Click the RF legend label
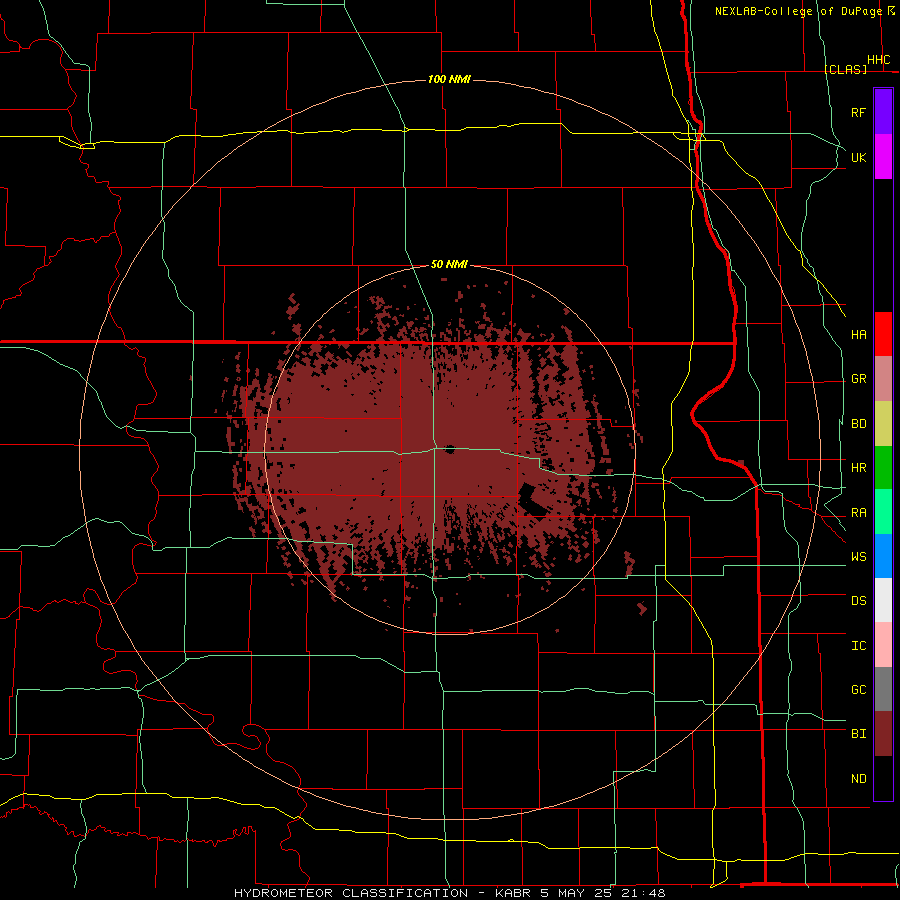This screenshot has width=900, height=900. tap(858, 112)
